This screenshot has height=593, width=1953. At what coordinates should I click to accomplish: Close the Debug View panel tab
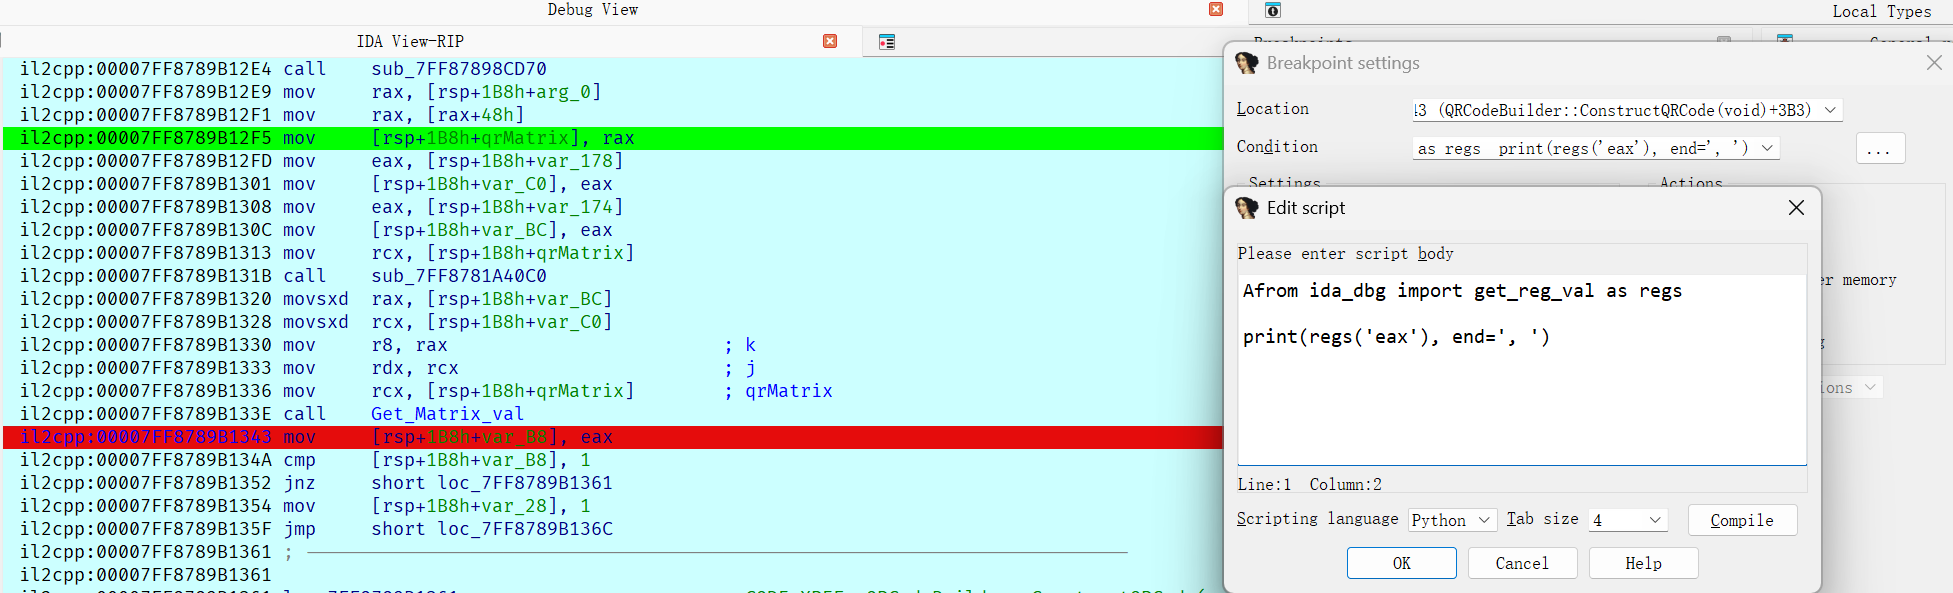pyautogui.click(x=1216, y=9)
